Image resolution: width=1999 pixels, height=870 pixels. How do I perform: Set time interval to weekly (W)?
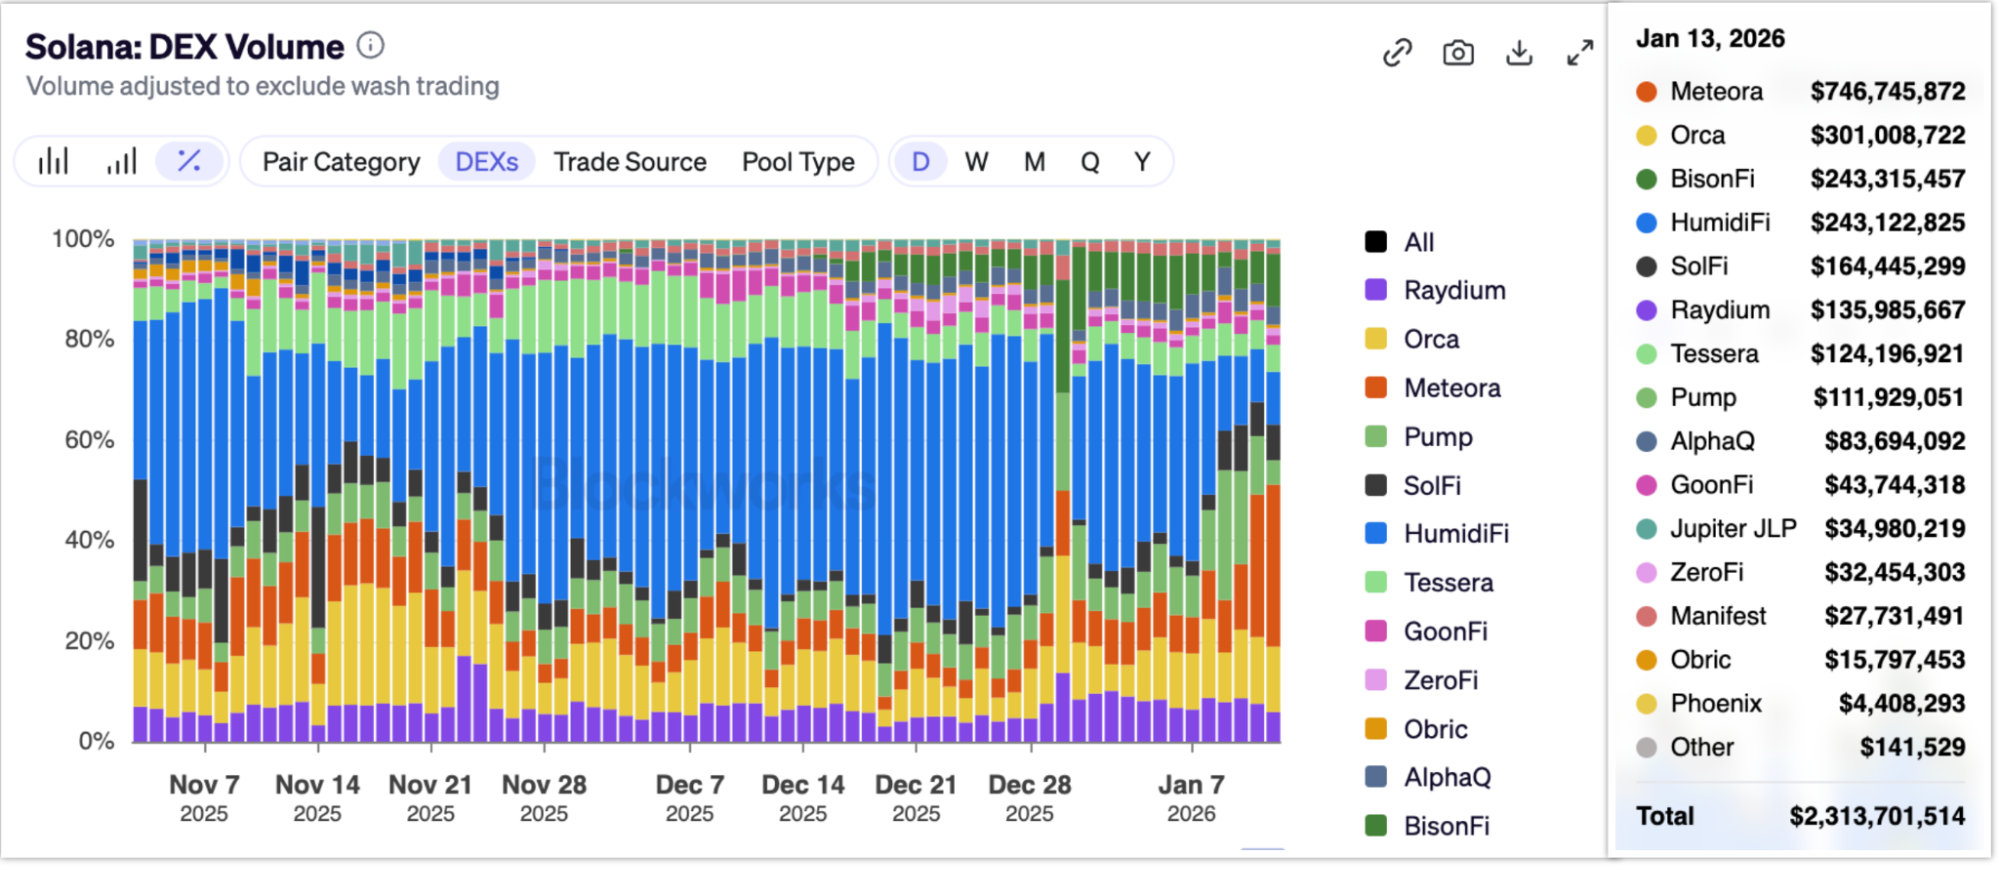coord(976,162)
